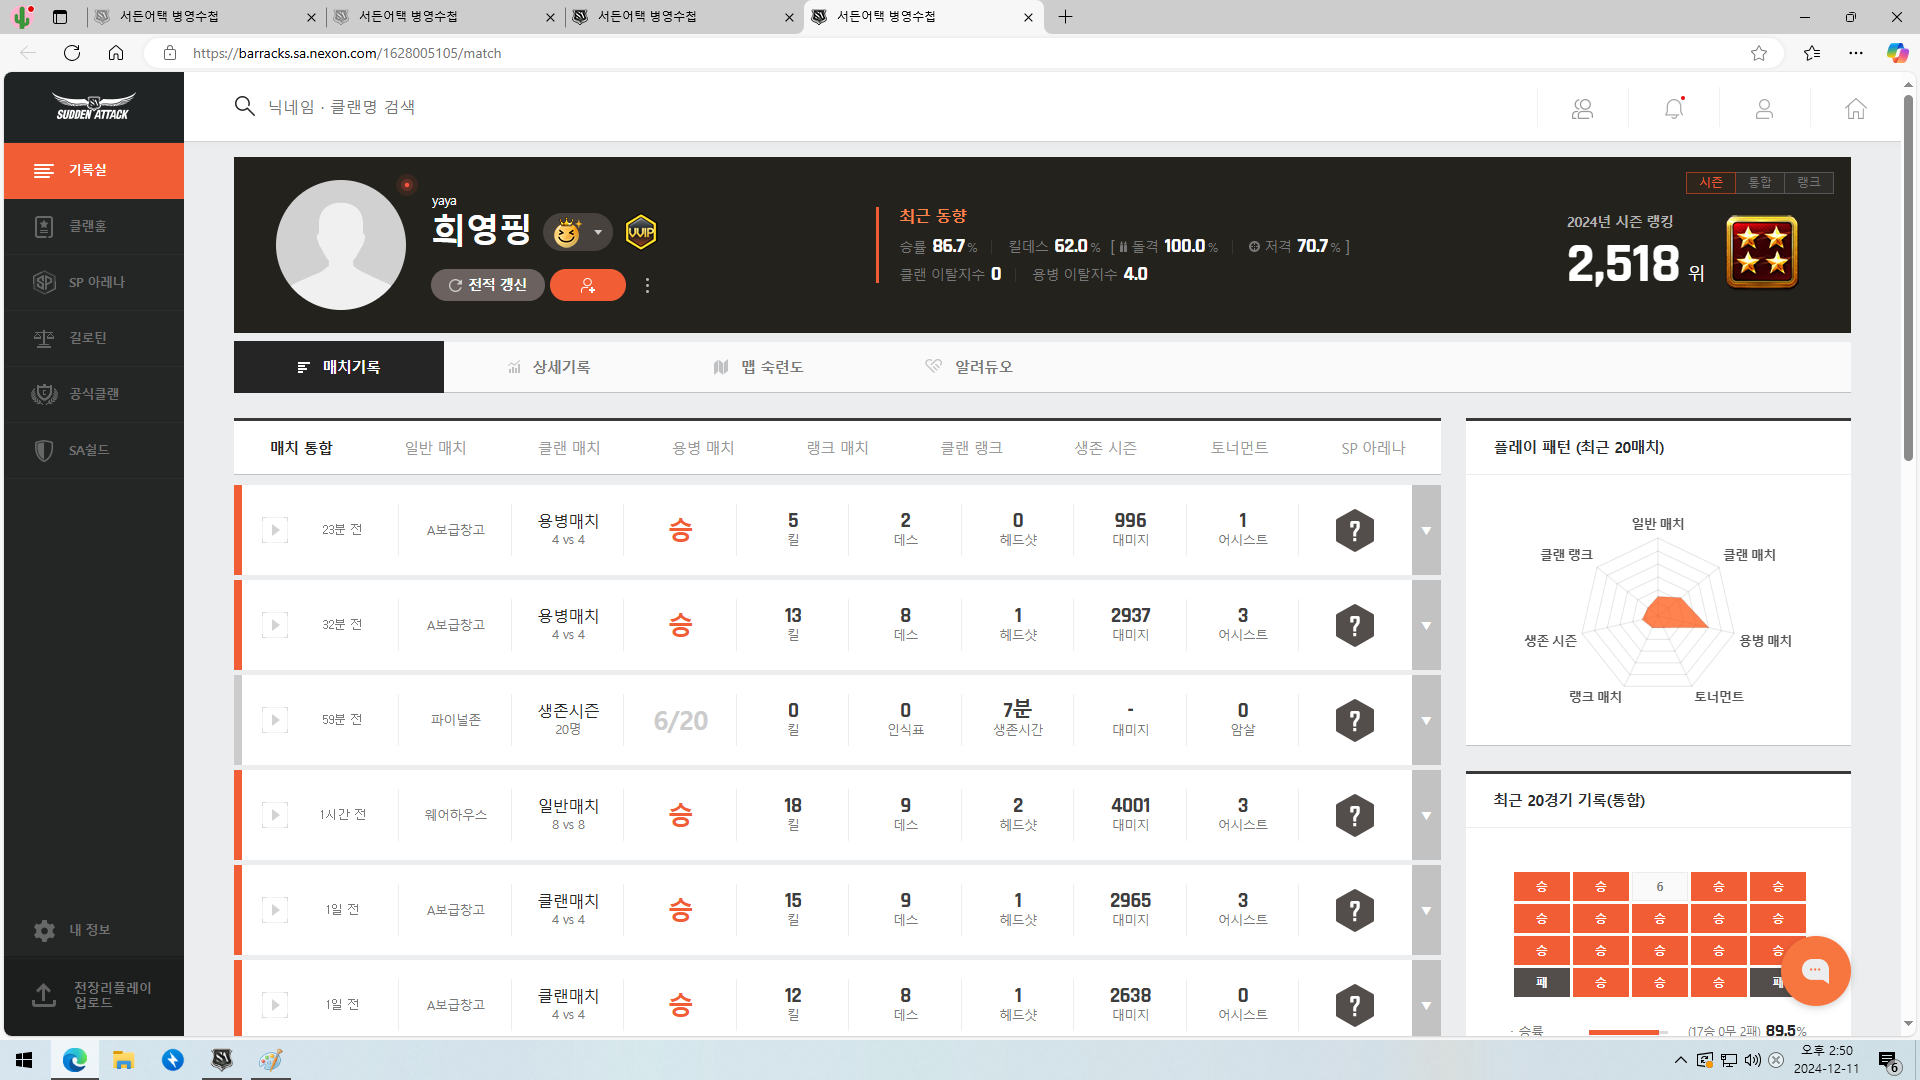Expand the first 용병매치 match row details
The width and height of the screenshot is (1920, 1080).
pos(1426,530)
